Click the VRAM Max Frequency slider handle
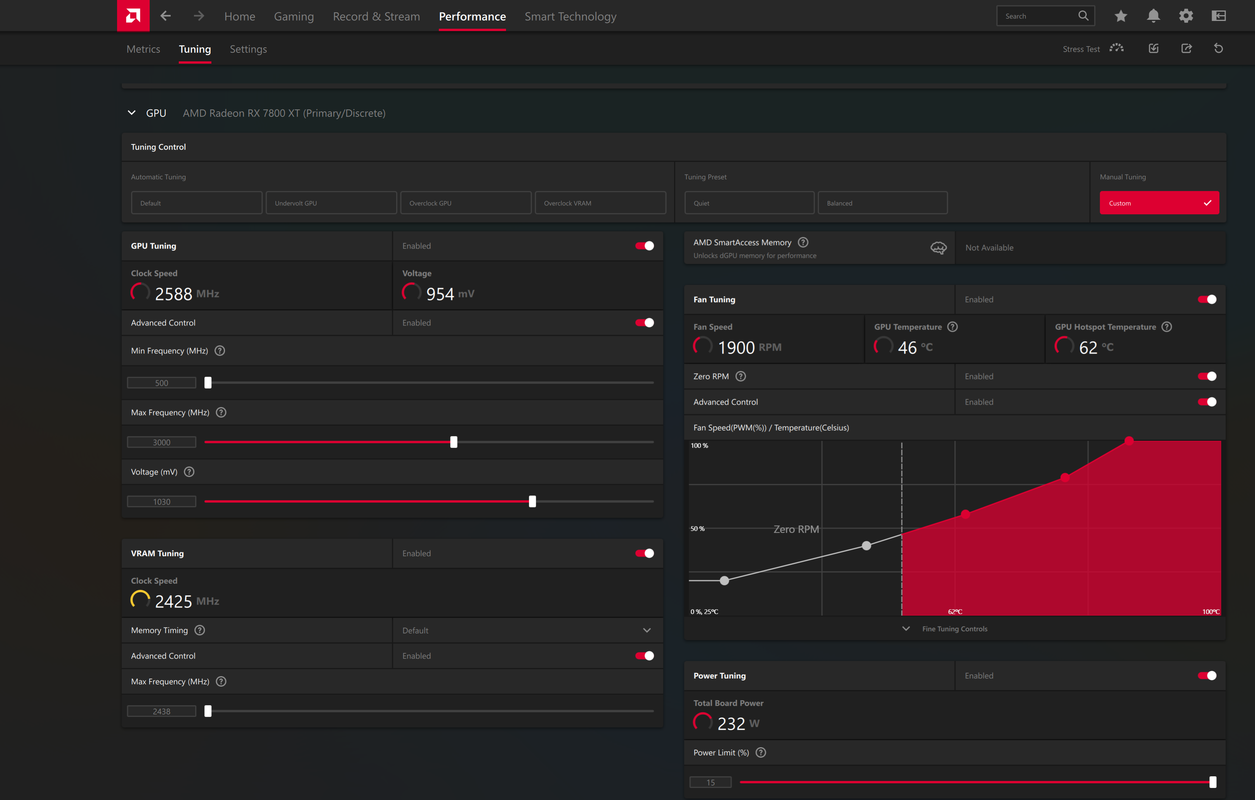The width and height of the screenshot is (1255, 800). click(x=208, y=711)
